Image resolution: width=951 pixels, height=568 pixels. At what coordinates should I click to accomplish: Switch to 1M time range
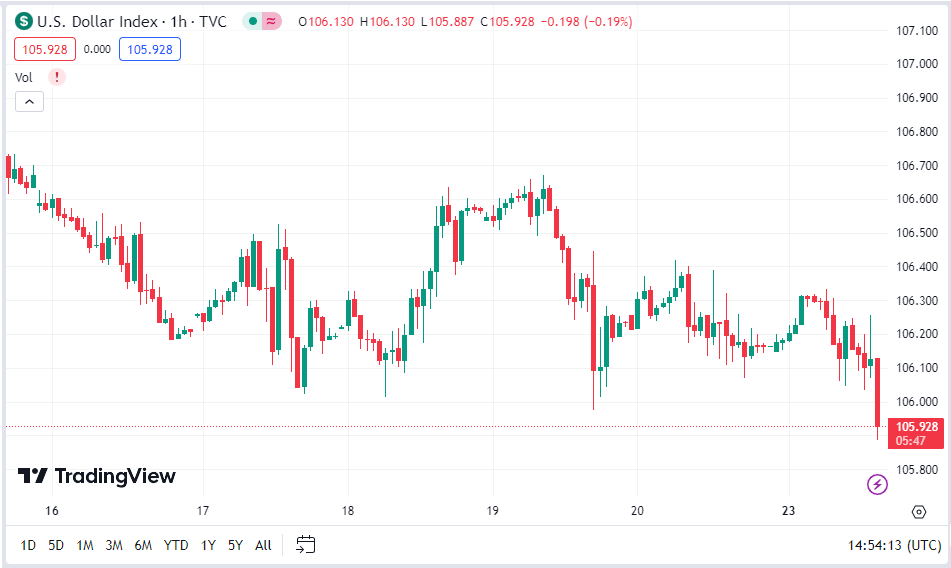(x=85, y=545)
